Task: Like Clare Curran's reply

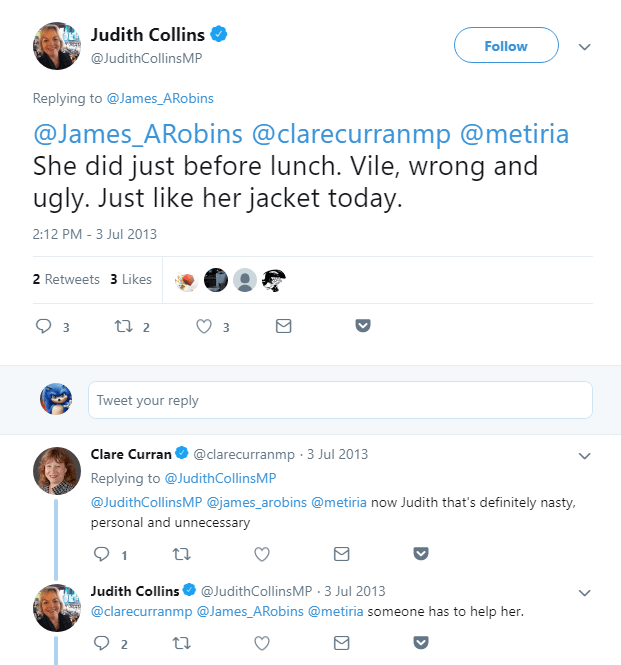Action: [262, 554]
